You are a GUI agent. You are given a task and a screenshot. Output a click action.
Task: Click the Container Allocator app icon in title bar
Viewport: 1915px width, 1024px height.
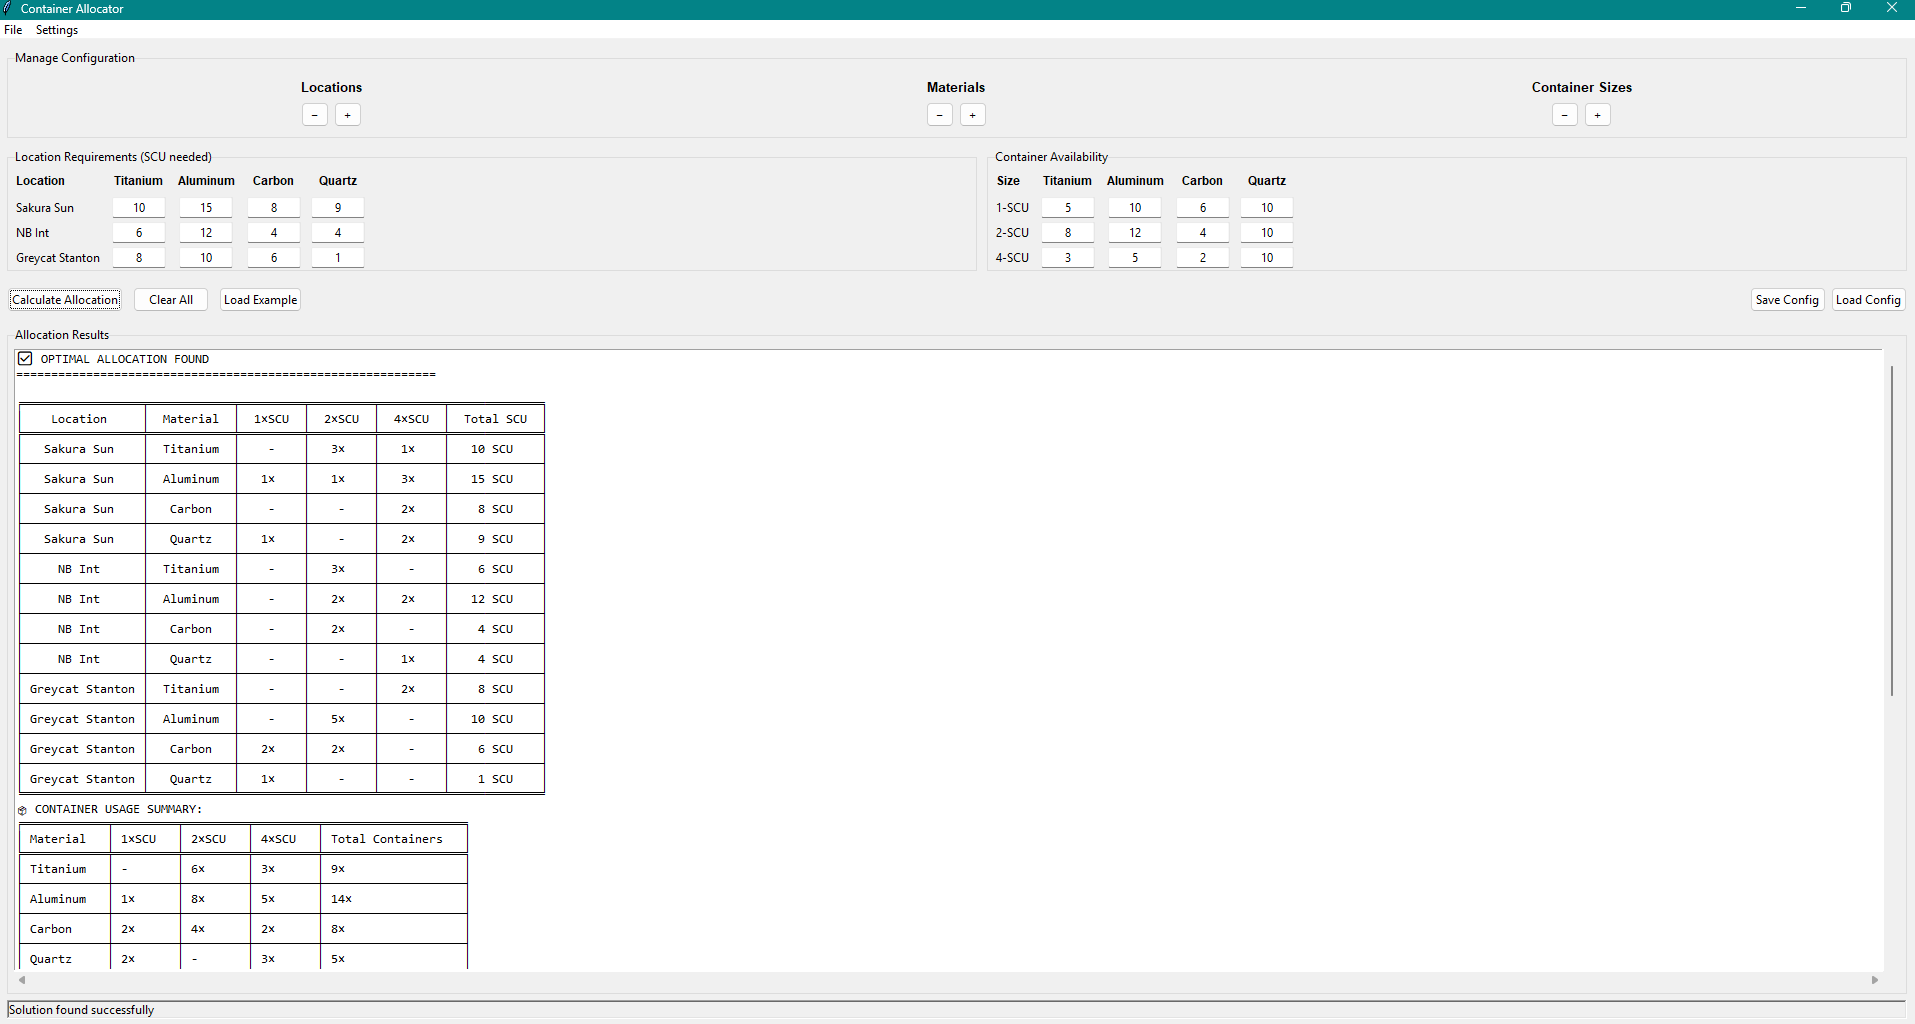[8, 8]
